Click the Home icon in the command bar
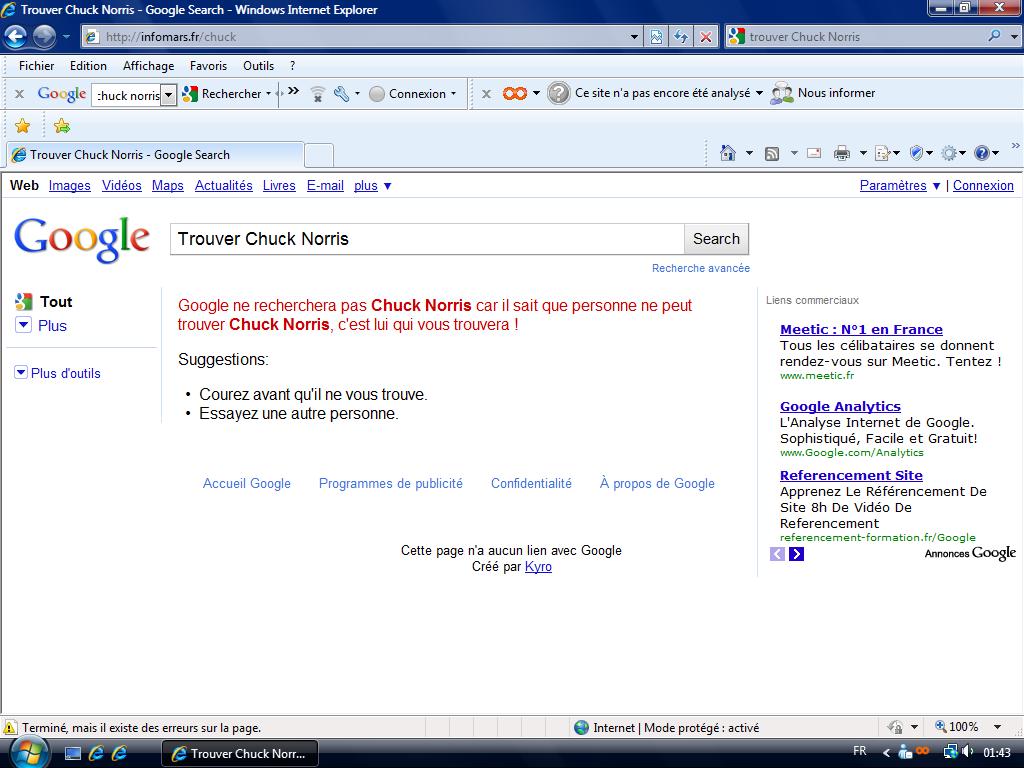This screenshot has width=1024, height=768. 728,153
